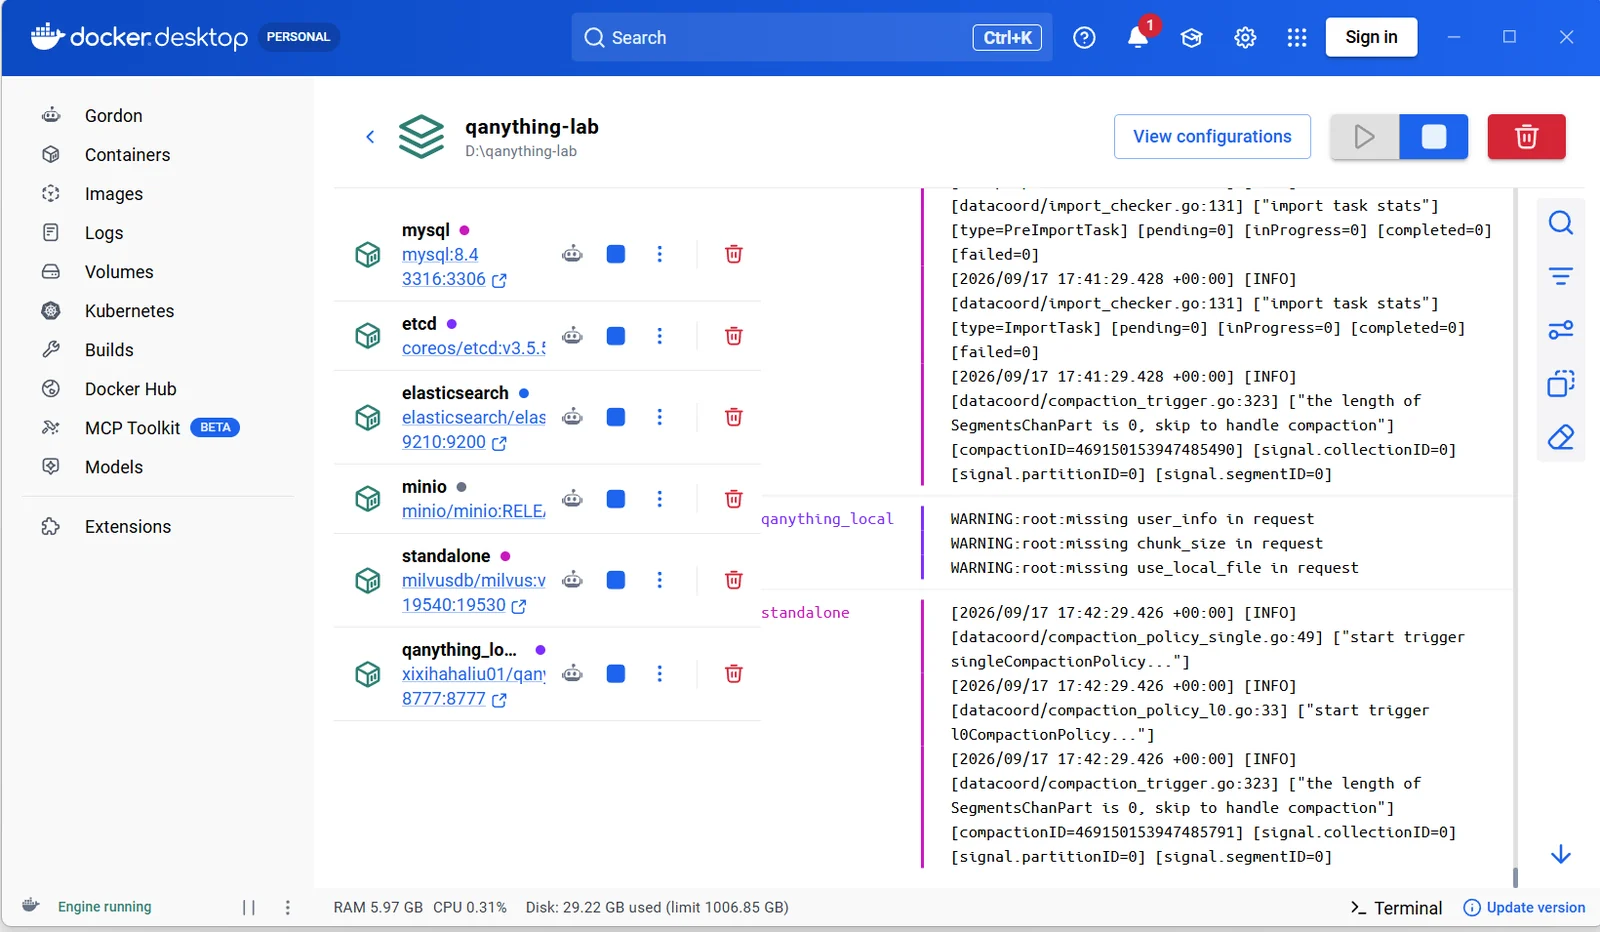The width and height of the screenshot is (1600, 932).
Task: Open Gordon AI assistant in sidebar
Action: pyautogui.click(x=113, y=116)
